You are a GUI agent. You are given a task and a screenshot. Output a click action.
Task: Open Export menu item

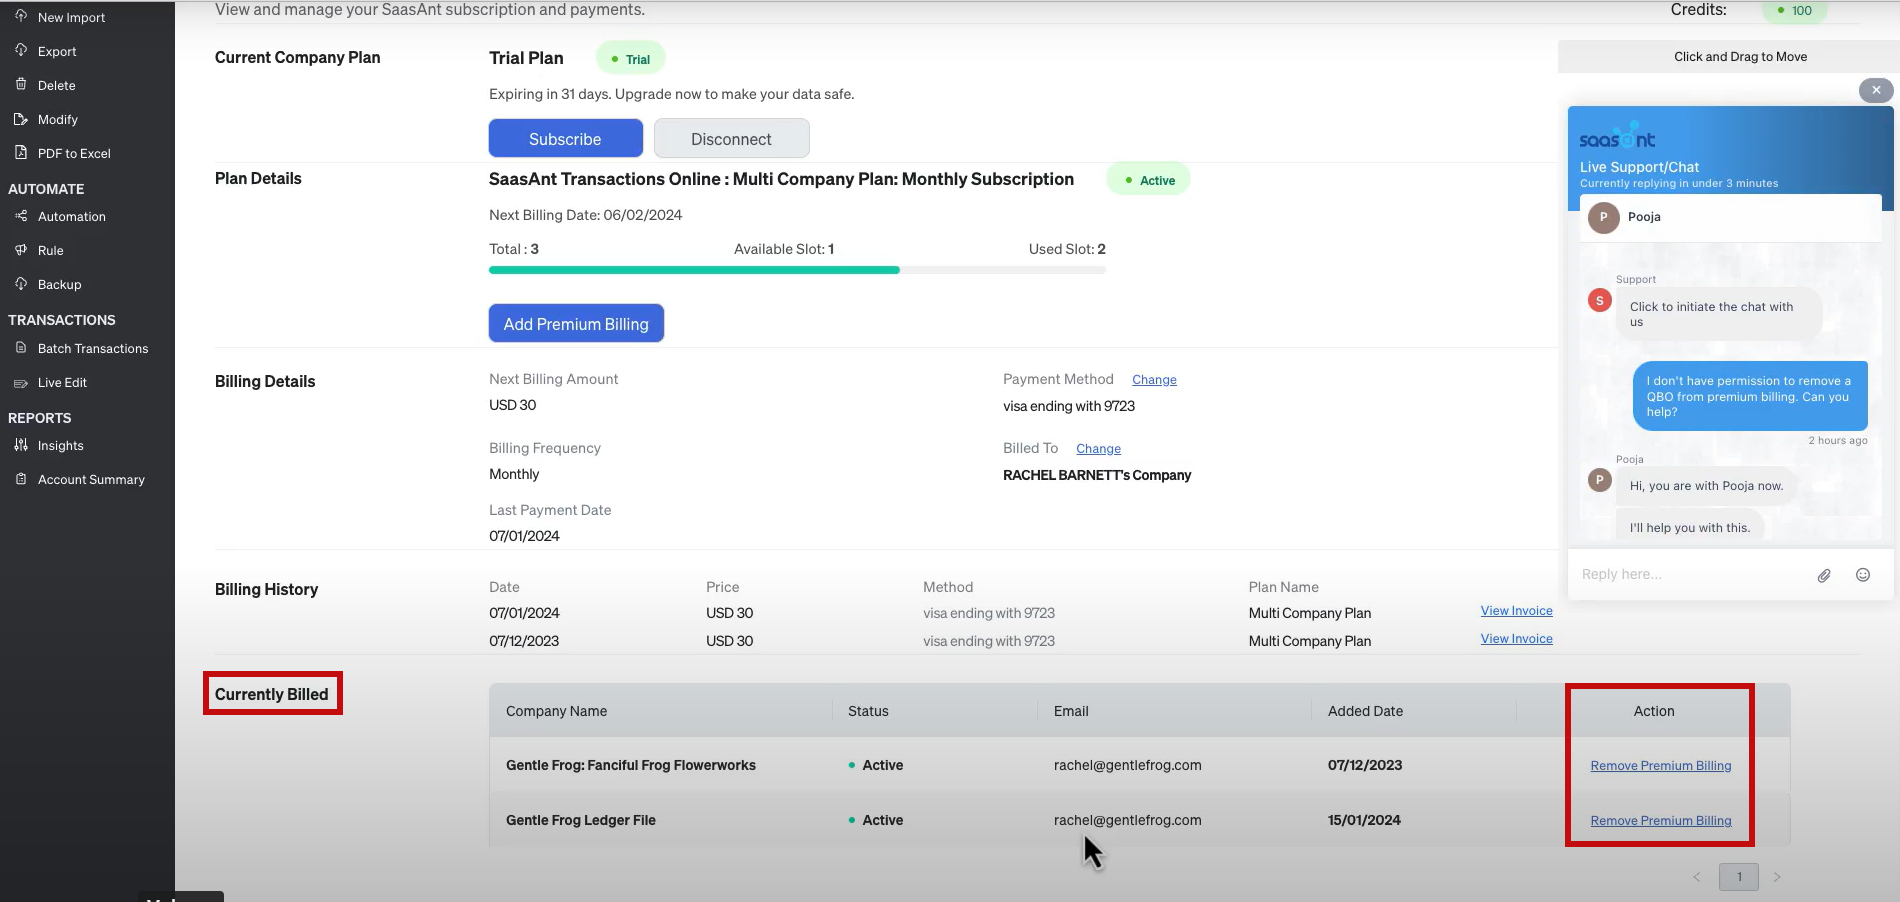(x=57, y=51)
